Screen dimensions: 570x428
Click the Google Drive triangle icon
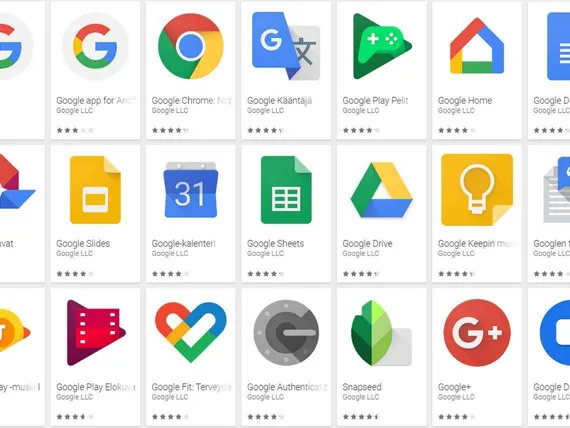click(x=382, y=190)
